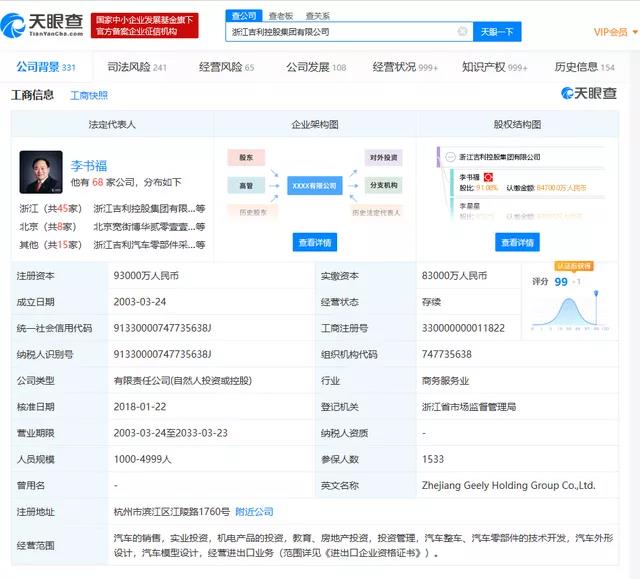This screenshot has height=579, width=640.
Task: Click business term 2003-03-24至2033-03-23
Action: [171, 433]
